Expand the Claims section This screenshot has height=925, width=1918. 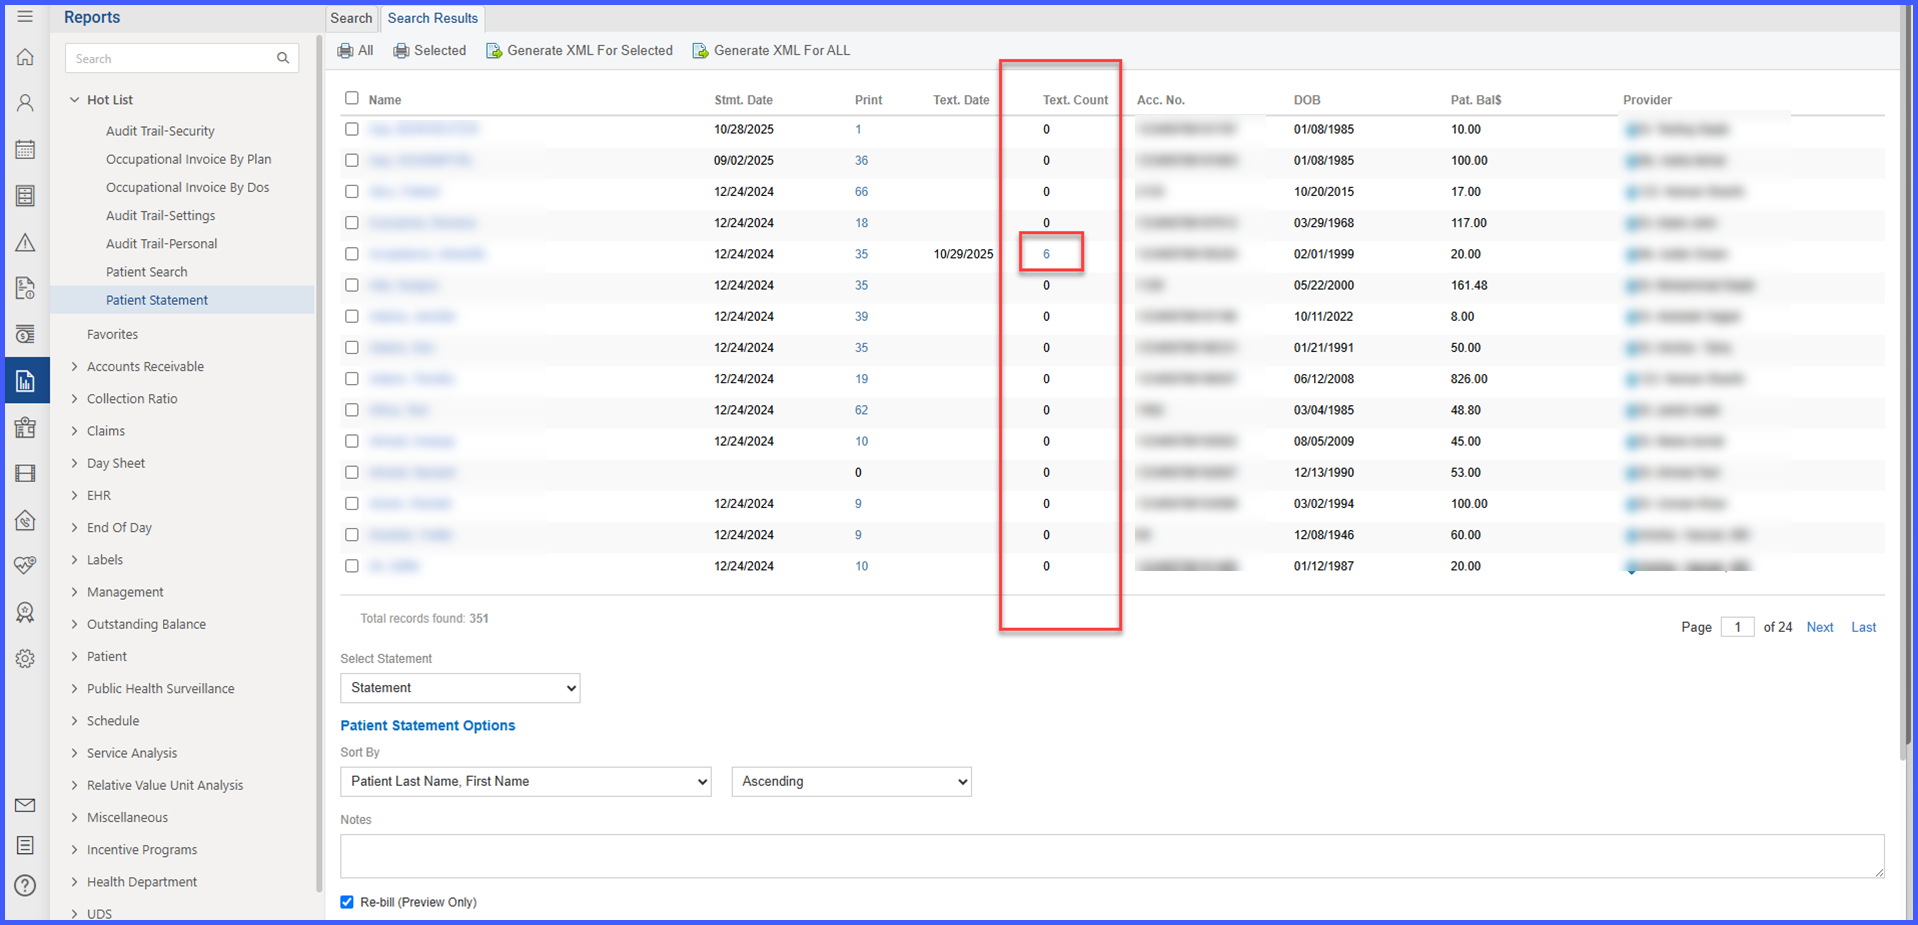(74, 431)
